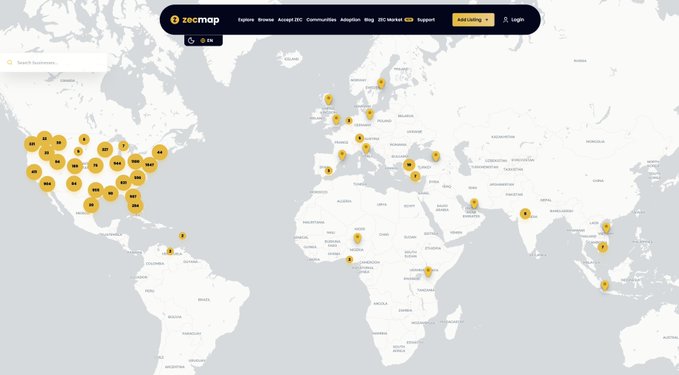Focus the Search businesses field
This screenshot has height=375, width=679.
point(54,62)
